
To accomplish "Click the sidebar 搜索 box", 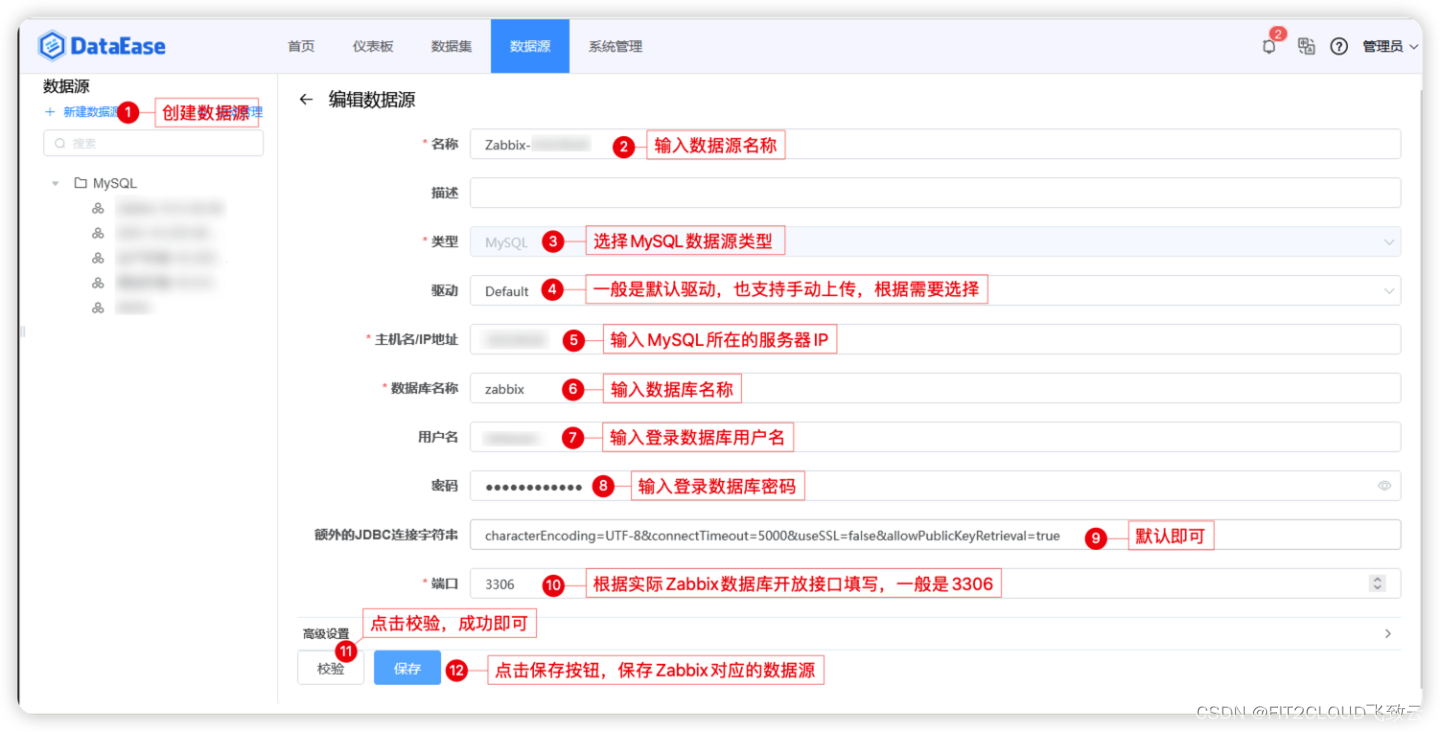I will point(153,143).
